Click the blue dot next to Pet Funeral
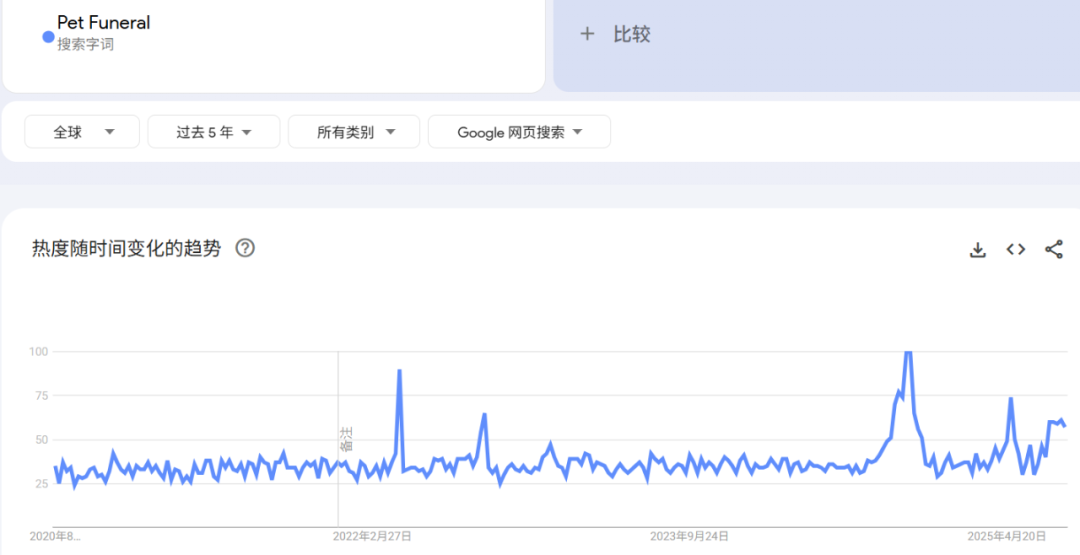The image size is (1080, 555). pyautogui.click(x=48, y=37)
